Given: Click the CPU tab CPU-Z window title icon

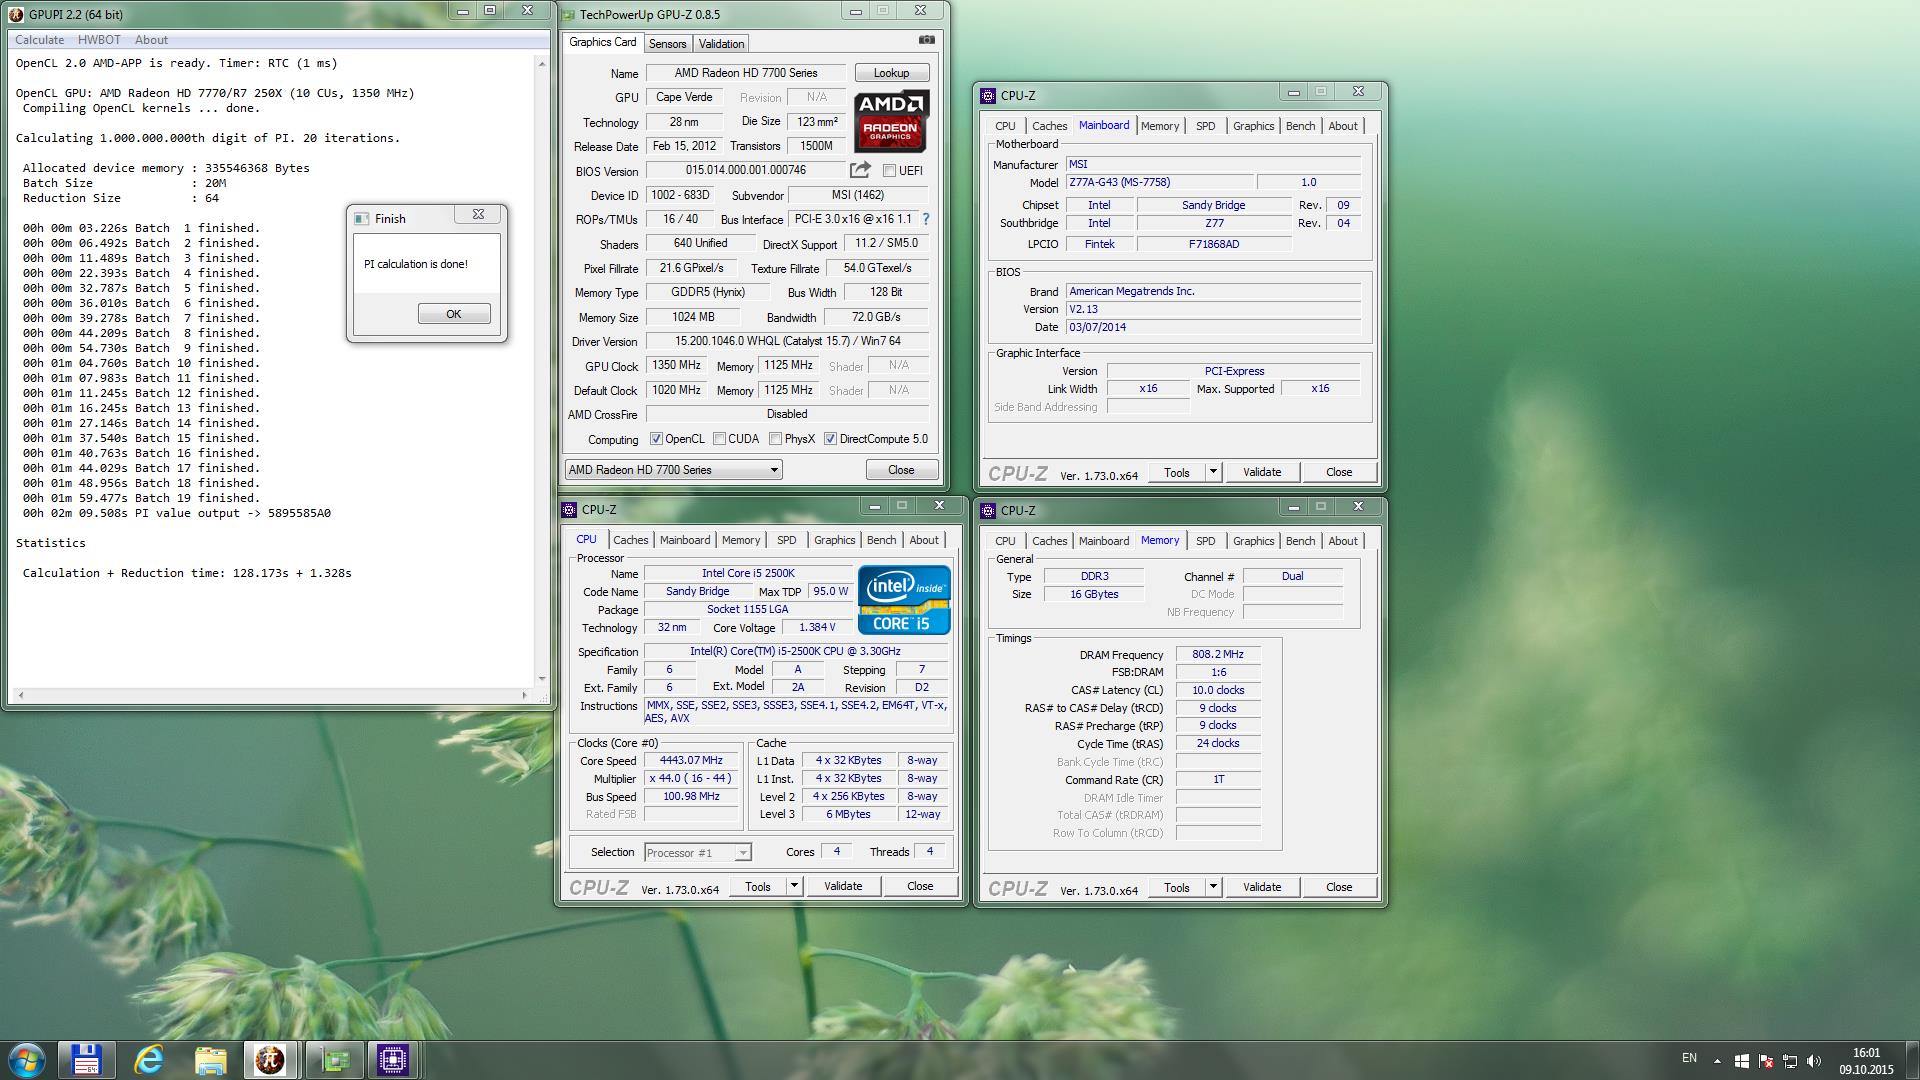Looking at the screenshot, I should coord(569,510).
